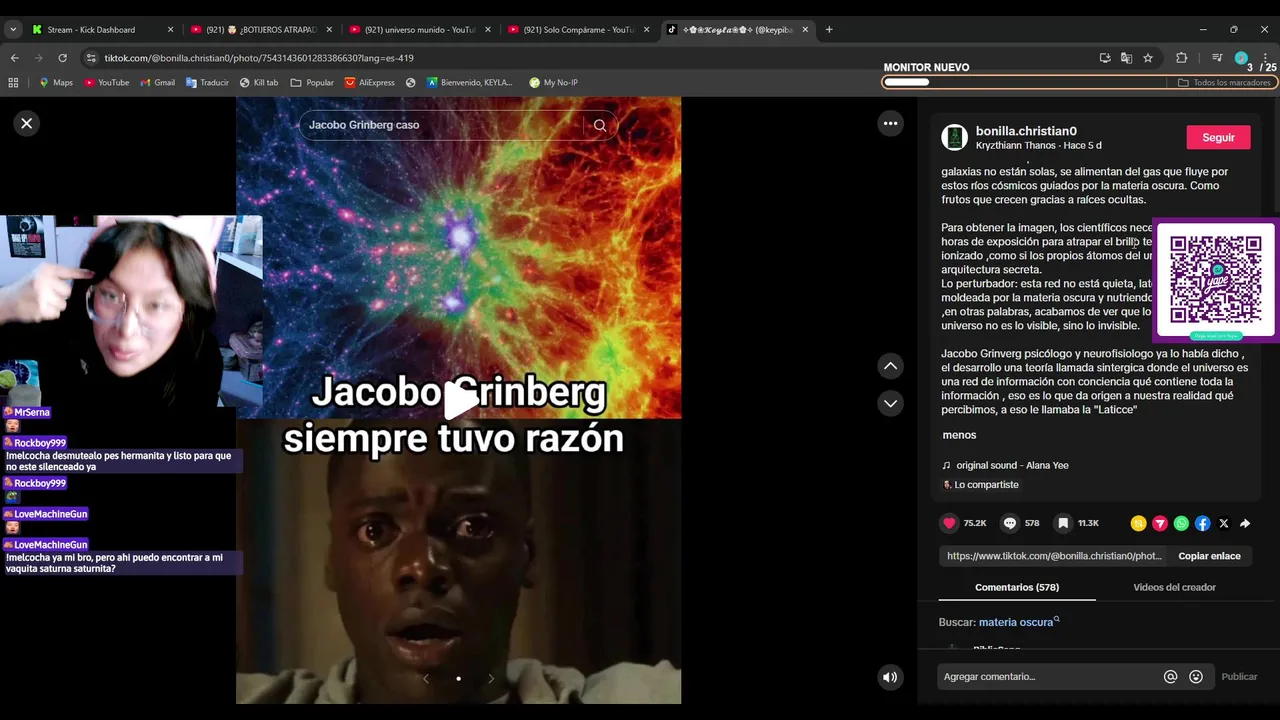Select the Comentarios (578) tab
This screenshot has height=720, width=1280.
(1017, 587)
